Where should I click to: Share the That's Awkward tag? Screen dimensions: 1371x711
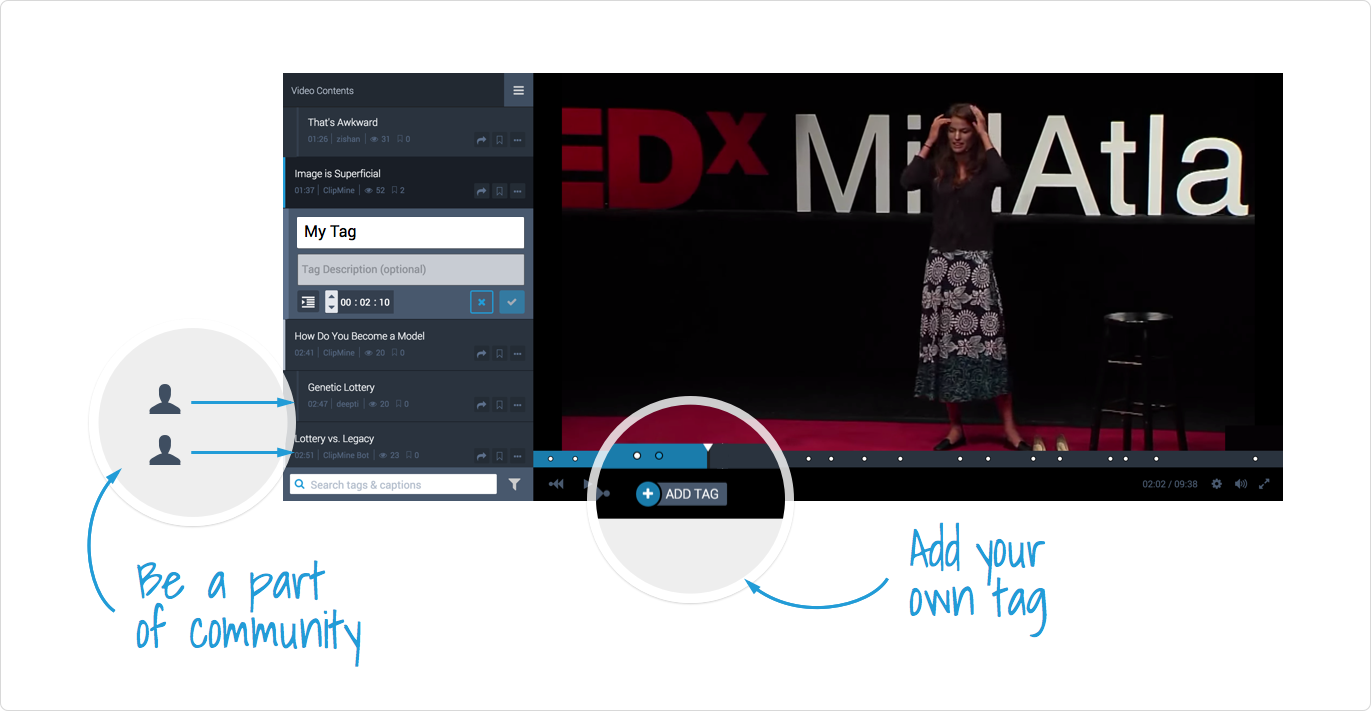pos(481,140)
